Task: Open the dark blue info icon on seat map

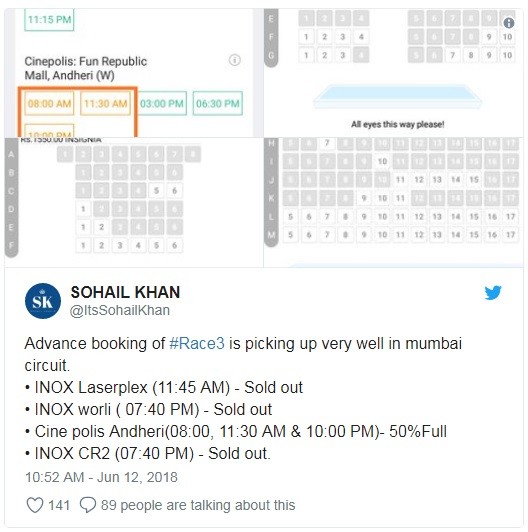Action: (x=509, y=23)
